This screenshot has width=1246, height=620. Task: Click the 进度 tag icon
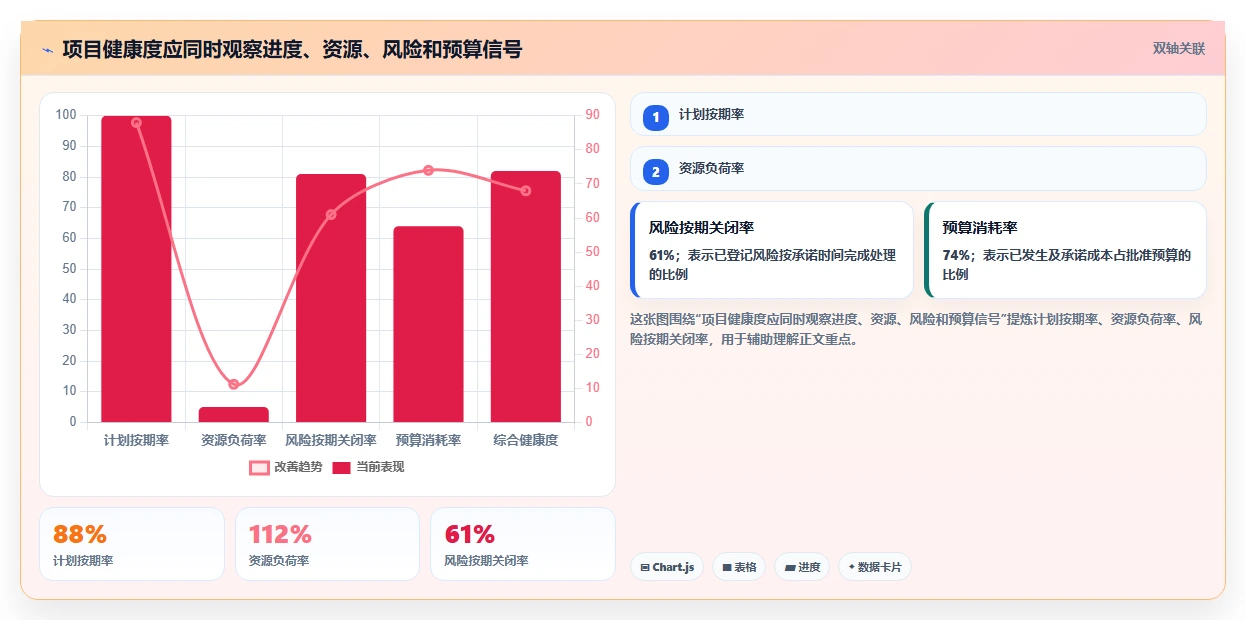click(x=790, y=568)
